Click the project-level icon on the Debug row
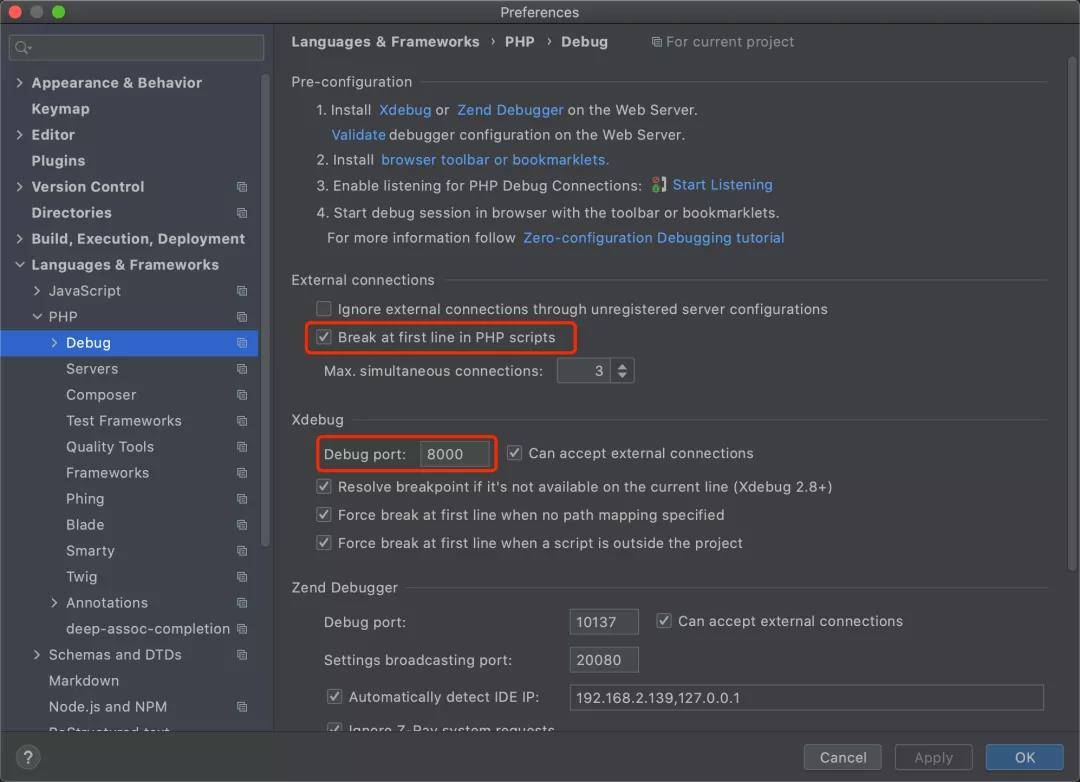1080x782 pixels. click(242, 343)
